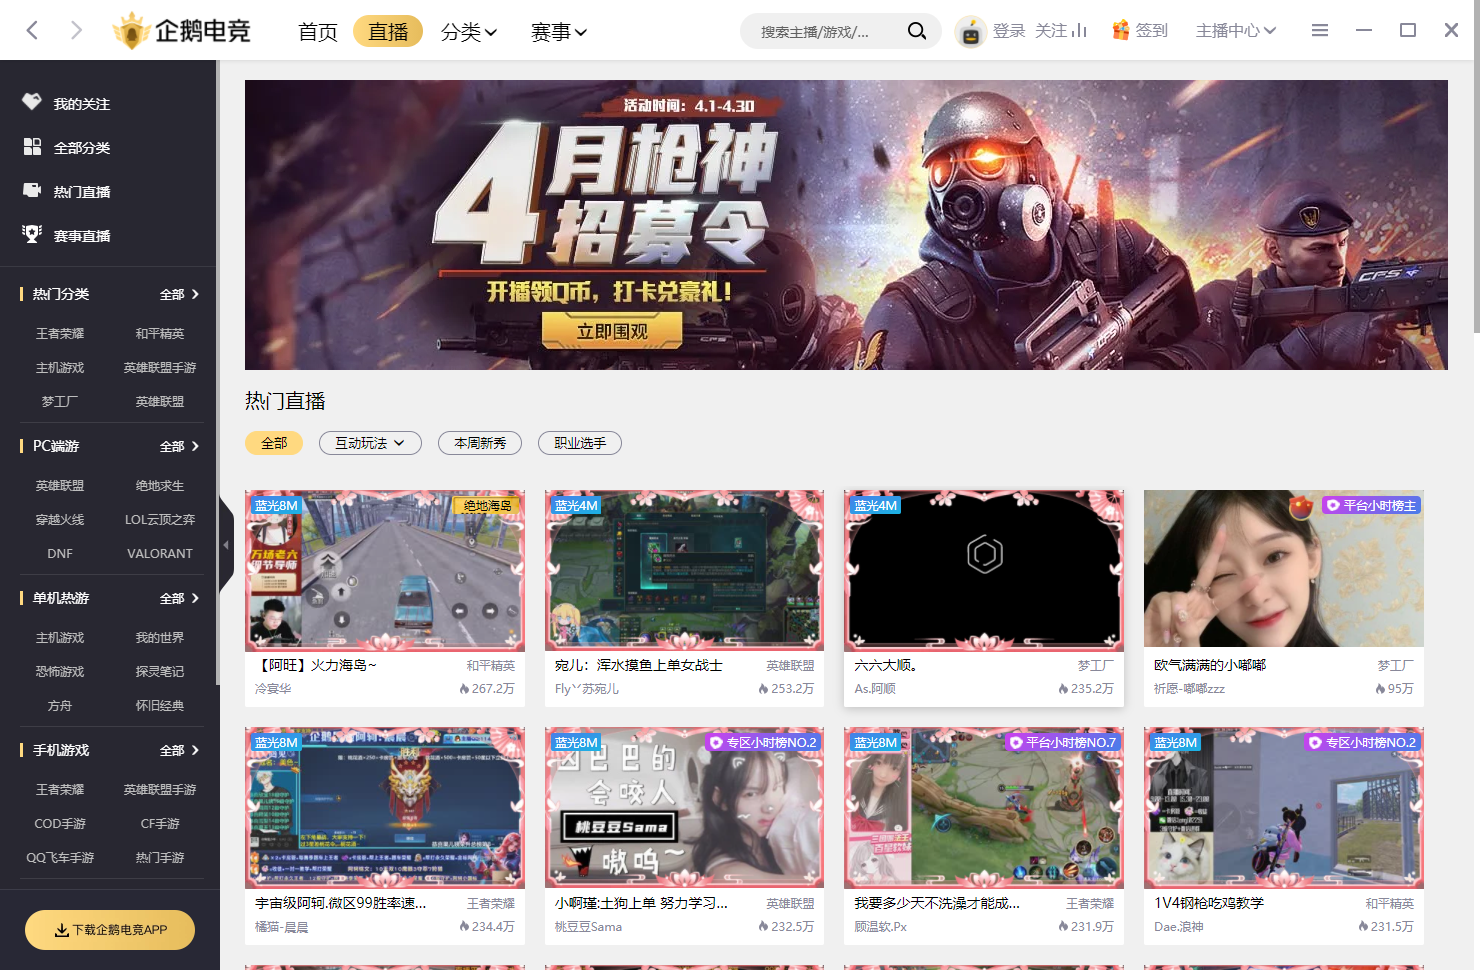Switch to the 首页 tab
1480x970 pixels.
point(318,32)
